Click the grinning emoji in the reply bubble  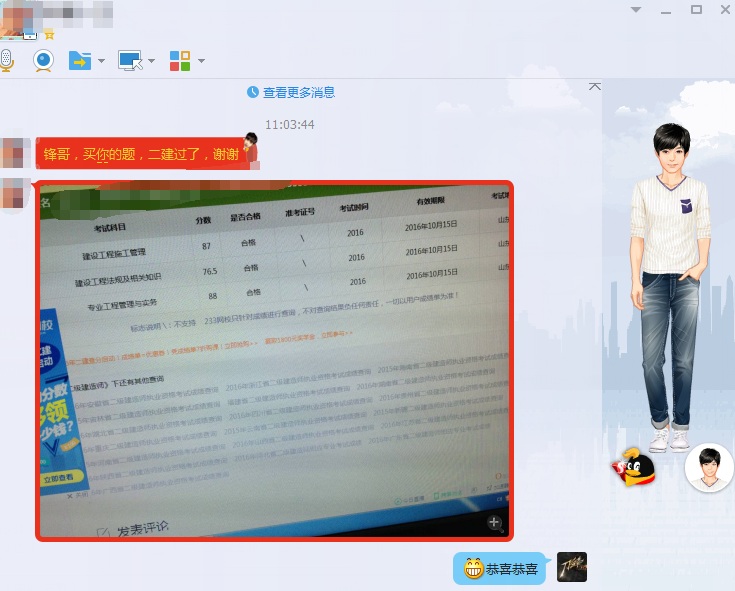coord(473,569)
